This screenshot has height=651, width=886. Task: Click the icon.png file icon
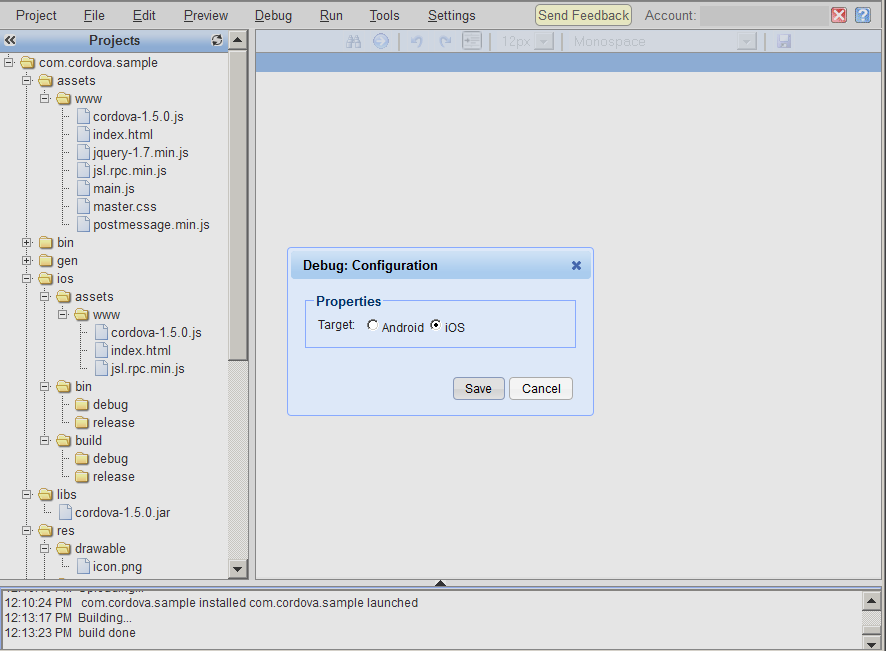(x=84, y=566)
